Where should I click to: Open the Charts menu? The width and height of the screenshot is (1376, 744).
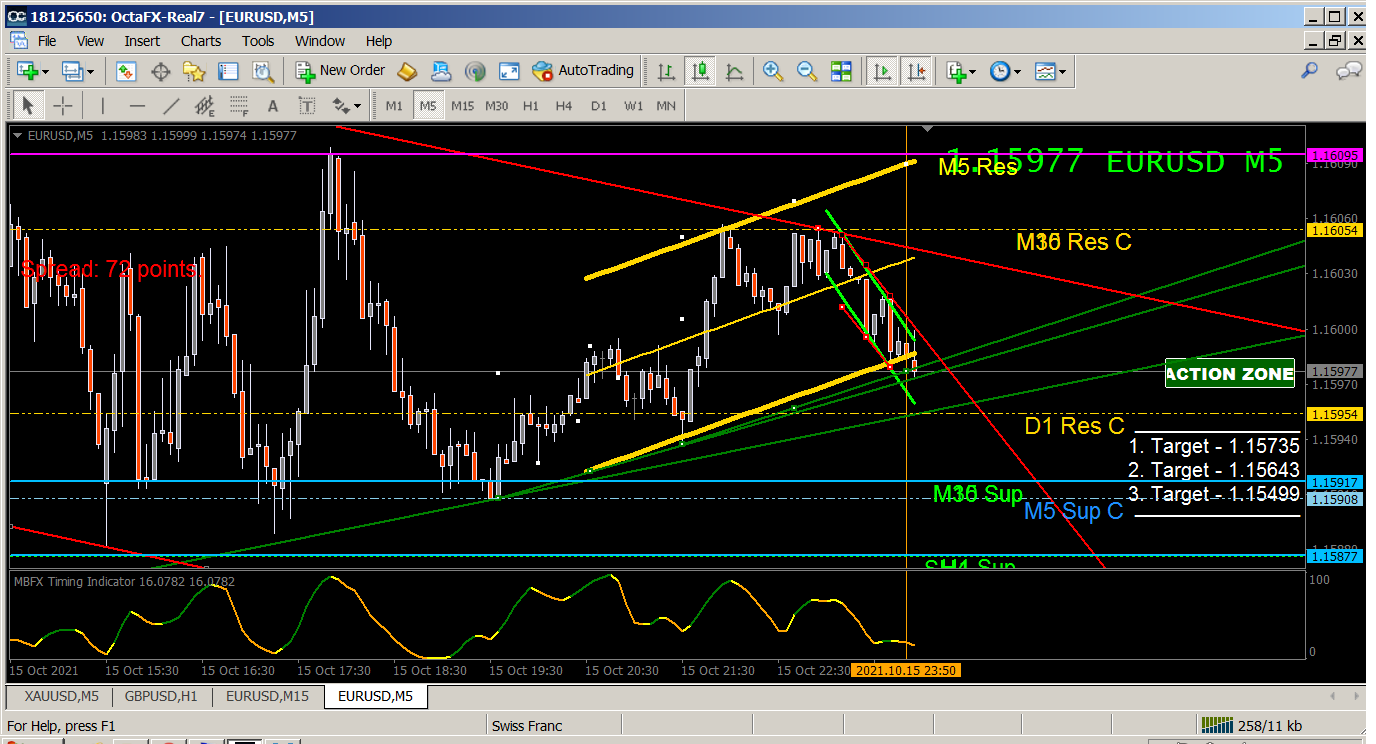pos(201,41)
